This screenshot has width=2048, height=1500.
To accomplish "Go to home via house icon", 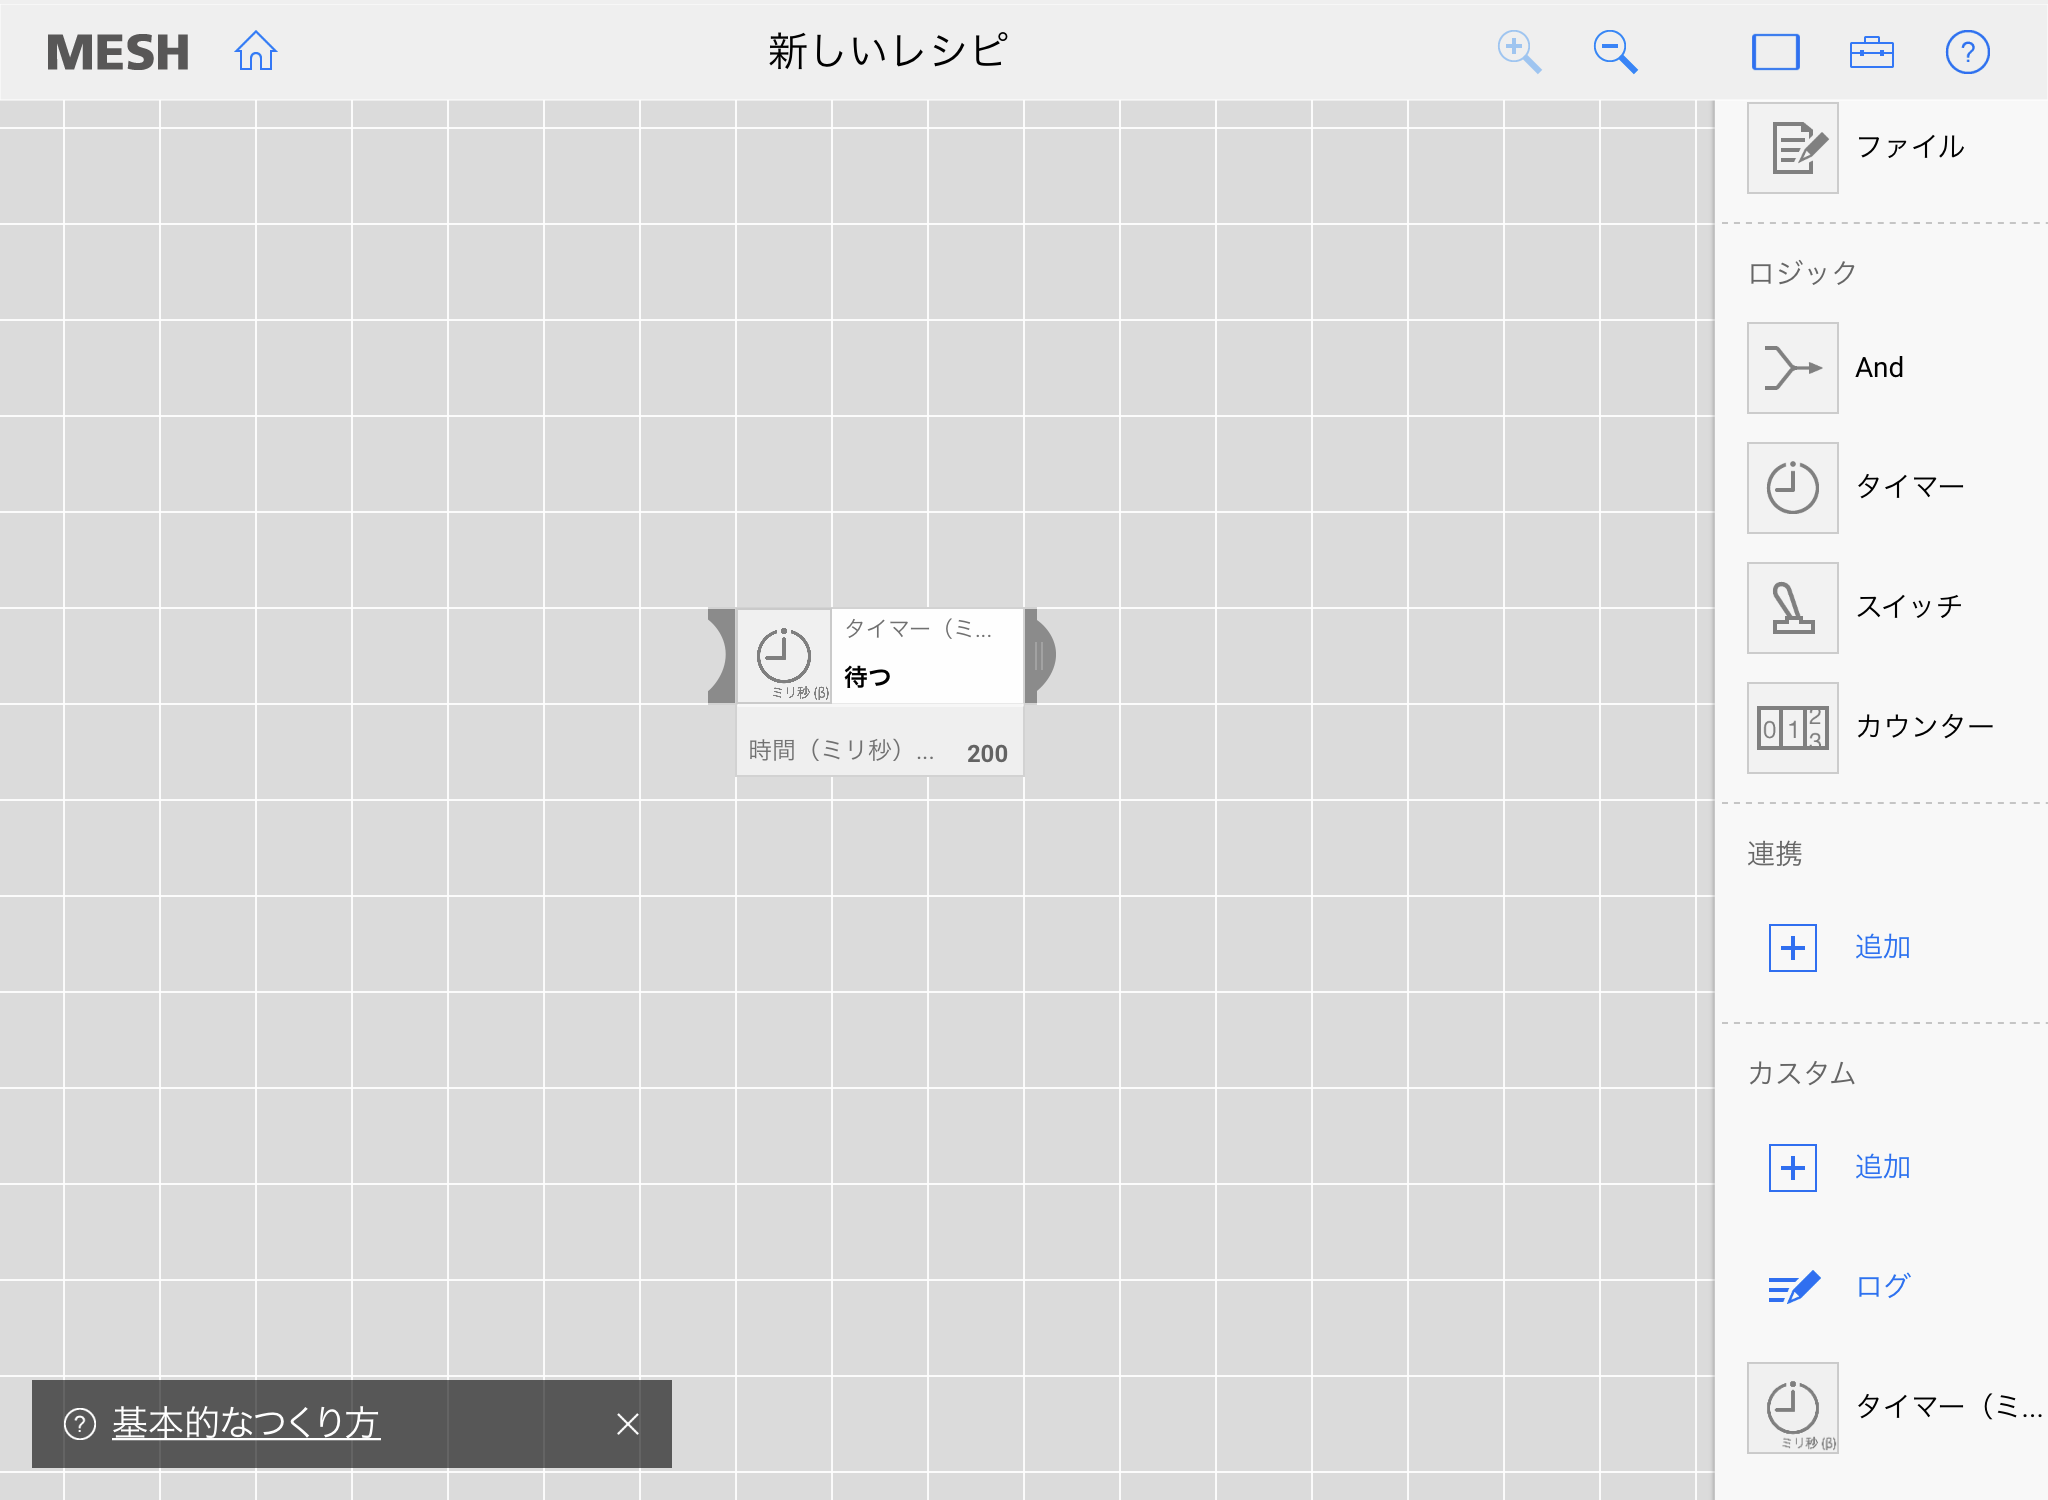I will pyautogui.click(x=256, y=51).
